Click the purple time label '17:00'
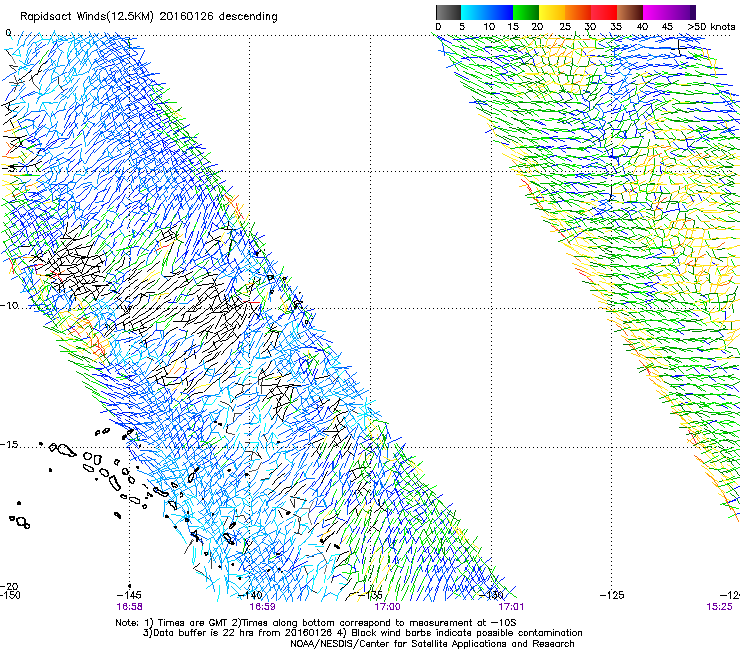Viewport: 740px width, 650px height. point(387,607)
